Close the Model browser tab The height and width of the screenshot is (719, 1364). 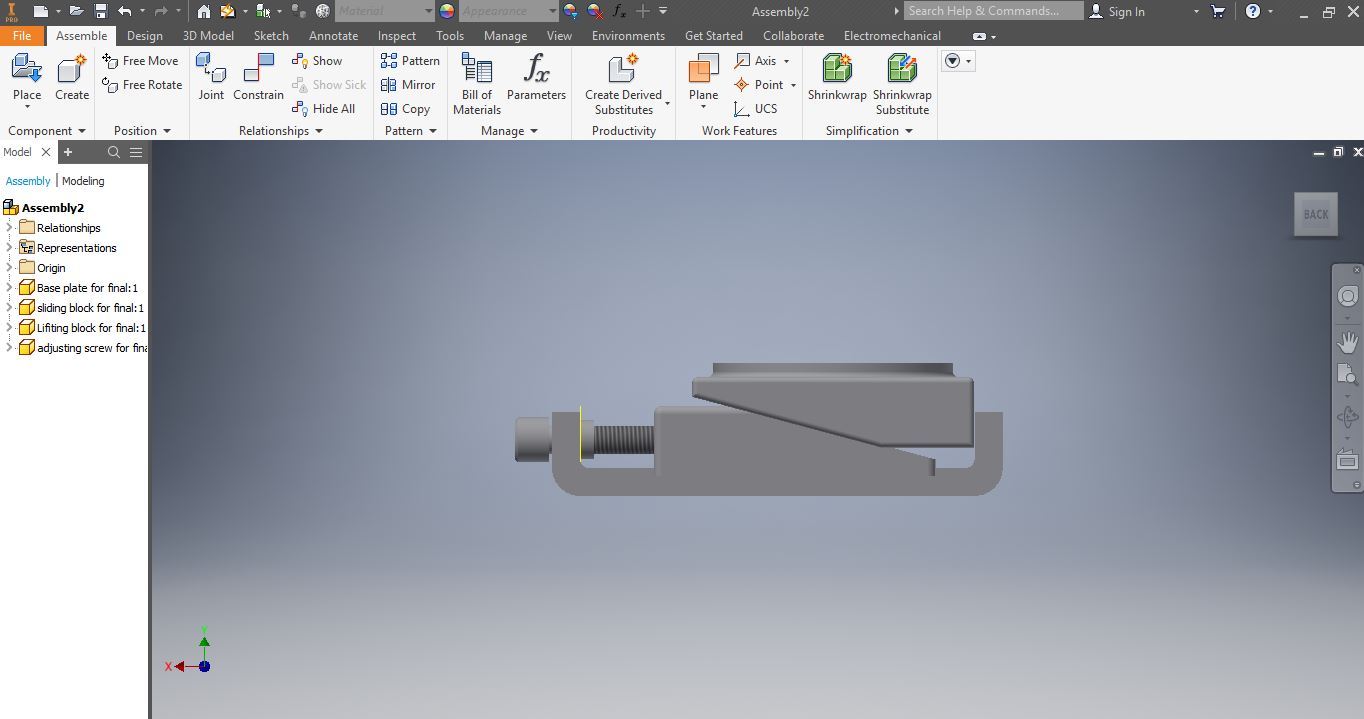click(x=45, y=152)
